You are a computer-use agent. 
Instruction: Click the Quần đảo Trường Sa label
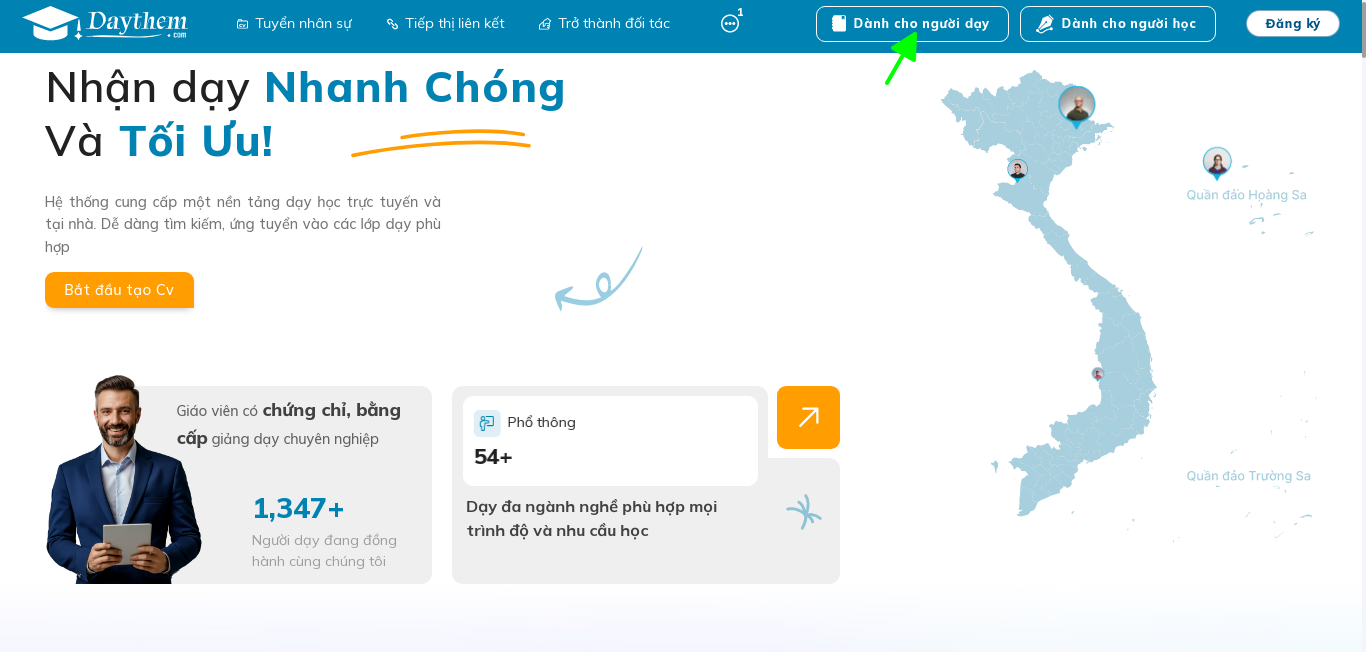click(x=1248, y=476)
